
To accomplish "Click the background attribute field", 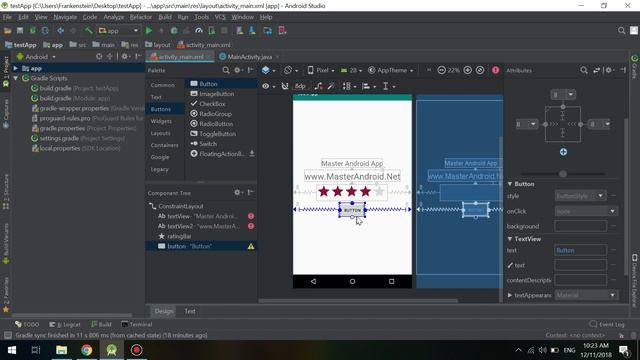I will (580, 226).
